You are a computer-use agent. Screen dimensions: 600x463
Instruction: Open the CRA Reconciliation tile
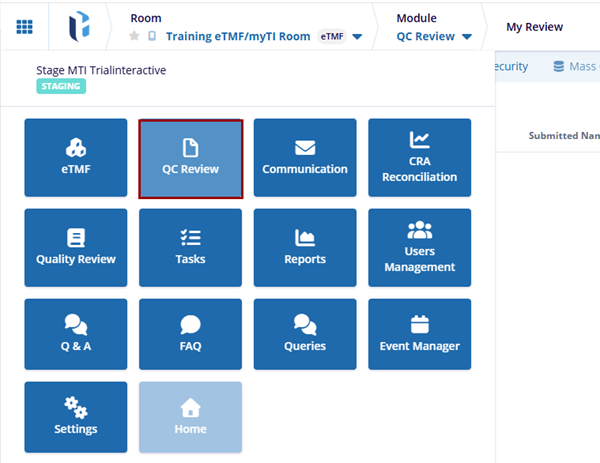419,158
